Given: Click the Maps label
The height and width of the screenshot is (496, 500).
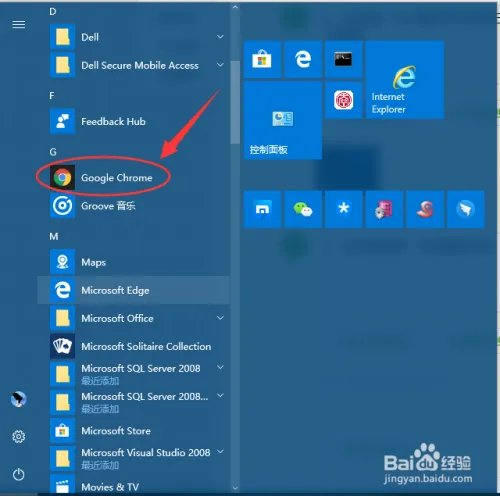Looking at the screenshot, I should [93, 262].
